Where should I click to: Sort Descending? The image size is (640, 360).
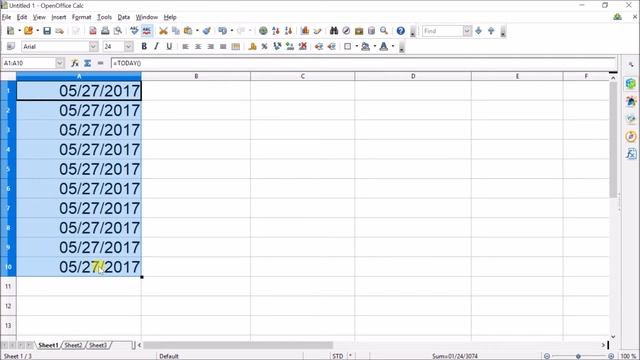288,31
